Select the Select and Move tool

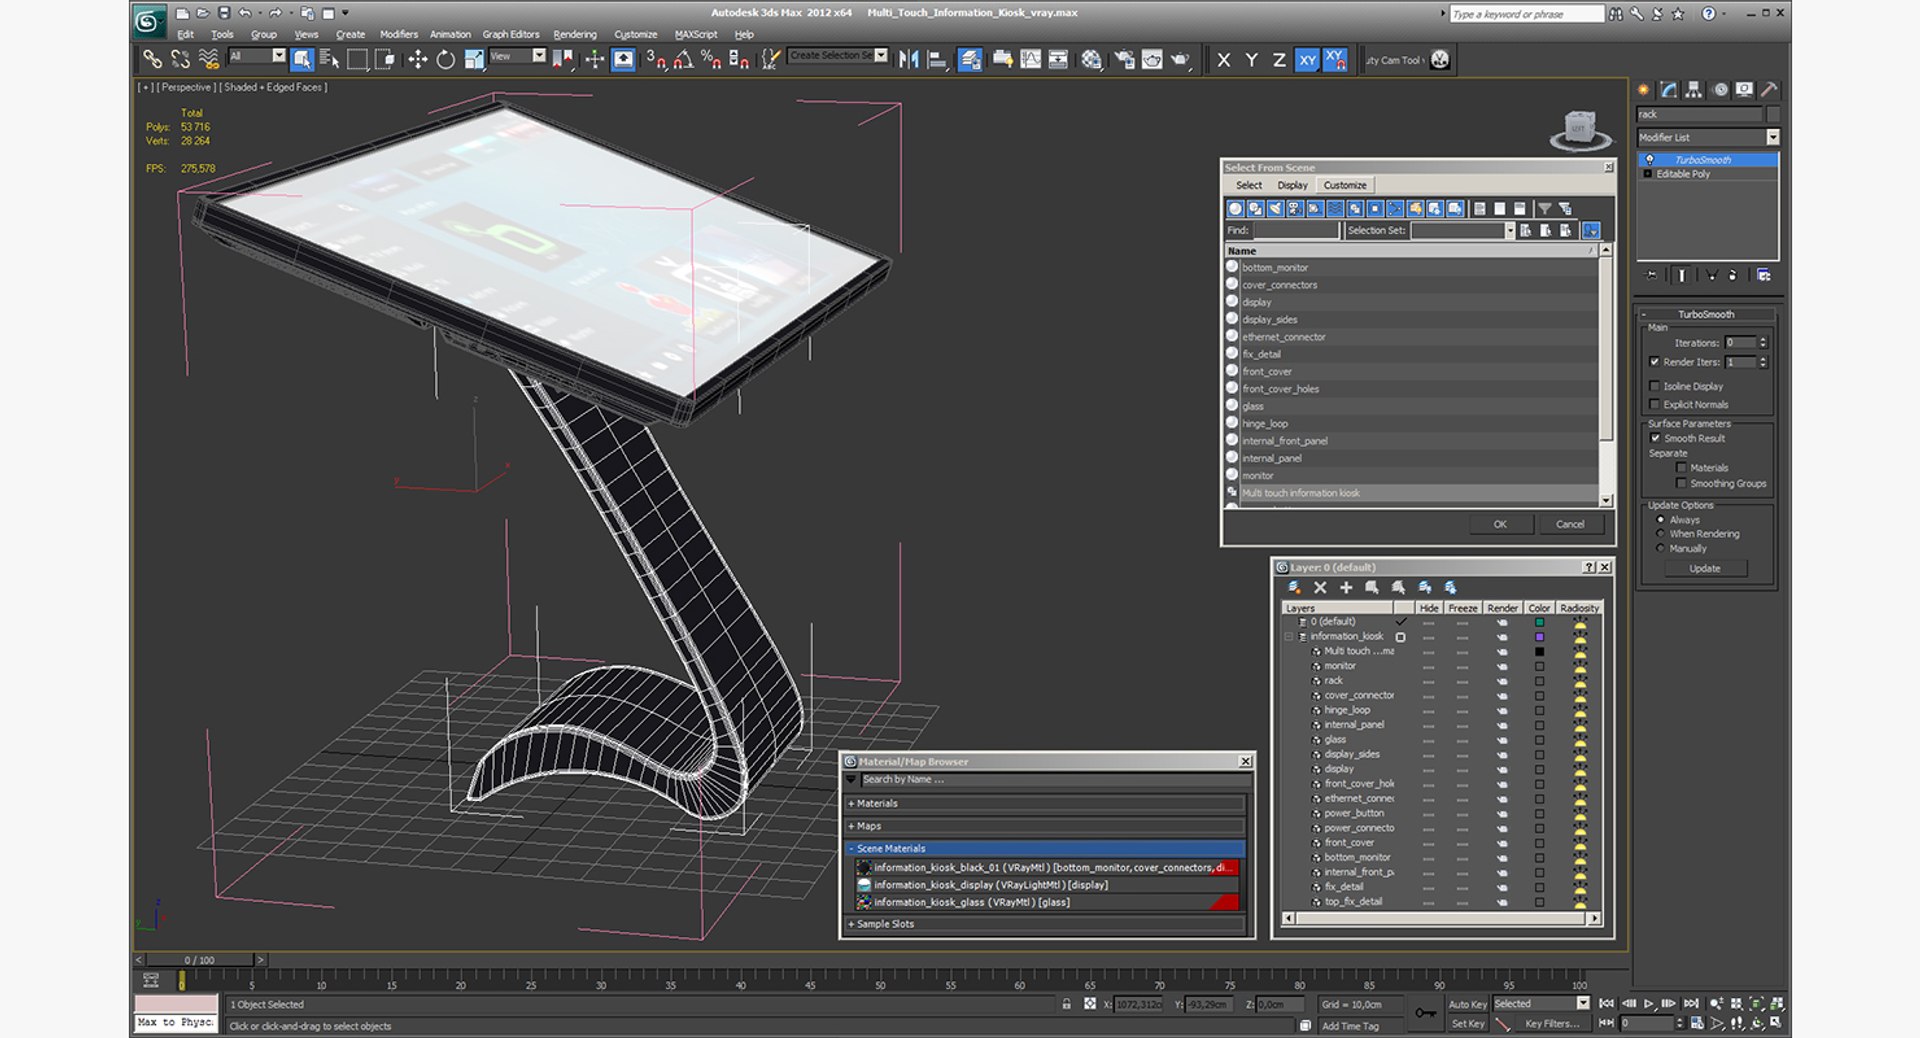[417, 60]
